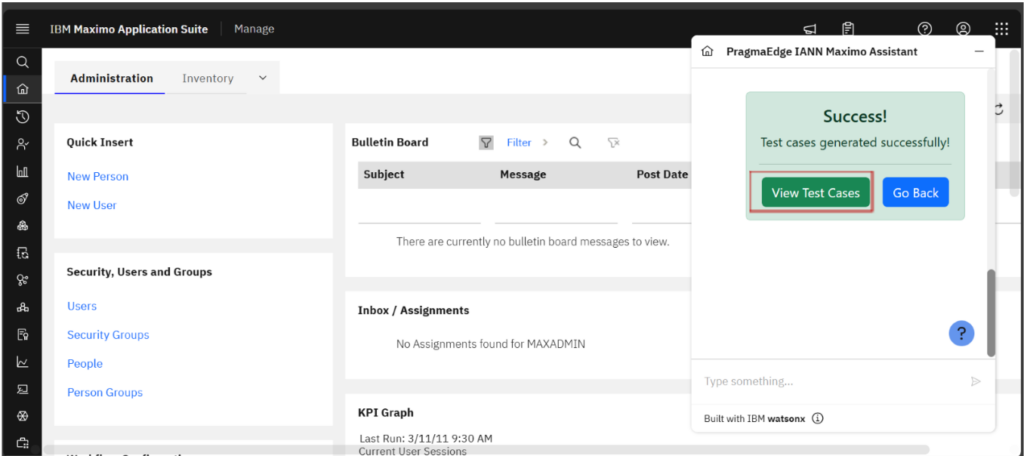Click the 'Last Run: 3/11/11 9:30 AM' text

coord(426,438)
